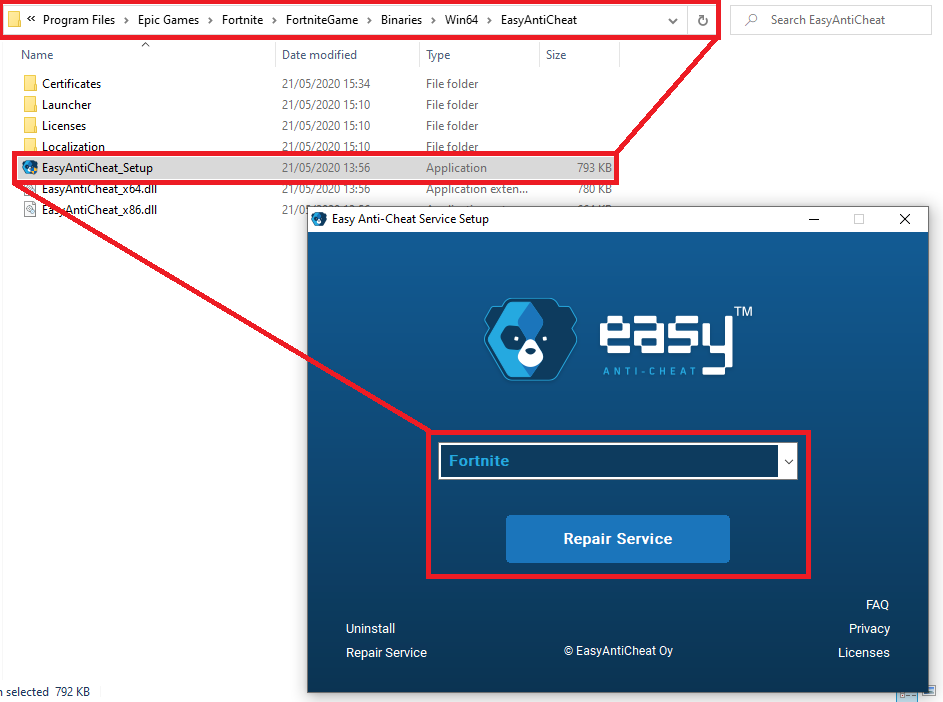Viewport: 943px width, 702px height.
Task: Click the Easy Anti-Cheat title bar icon
Action: 319,219
